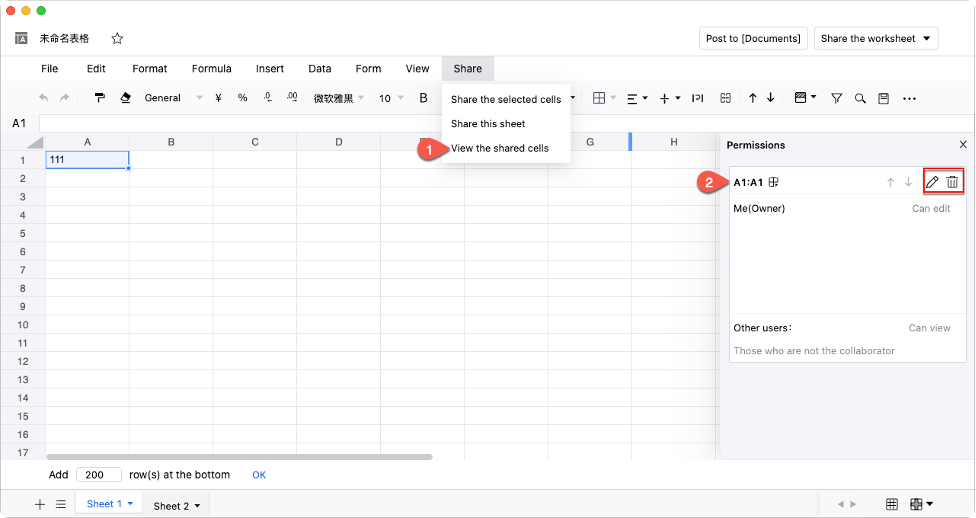Add a new sheet with plus icon

[x=40, y=505]
